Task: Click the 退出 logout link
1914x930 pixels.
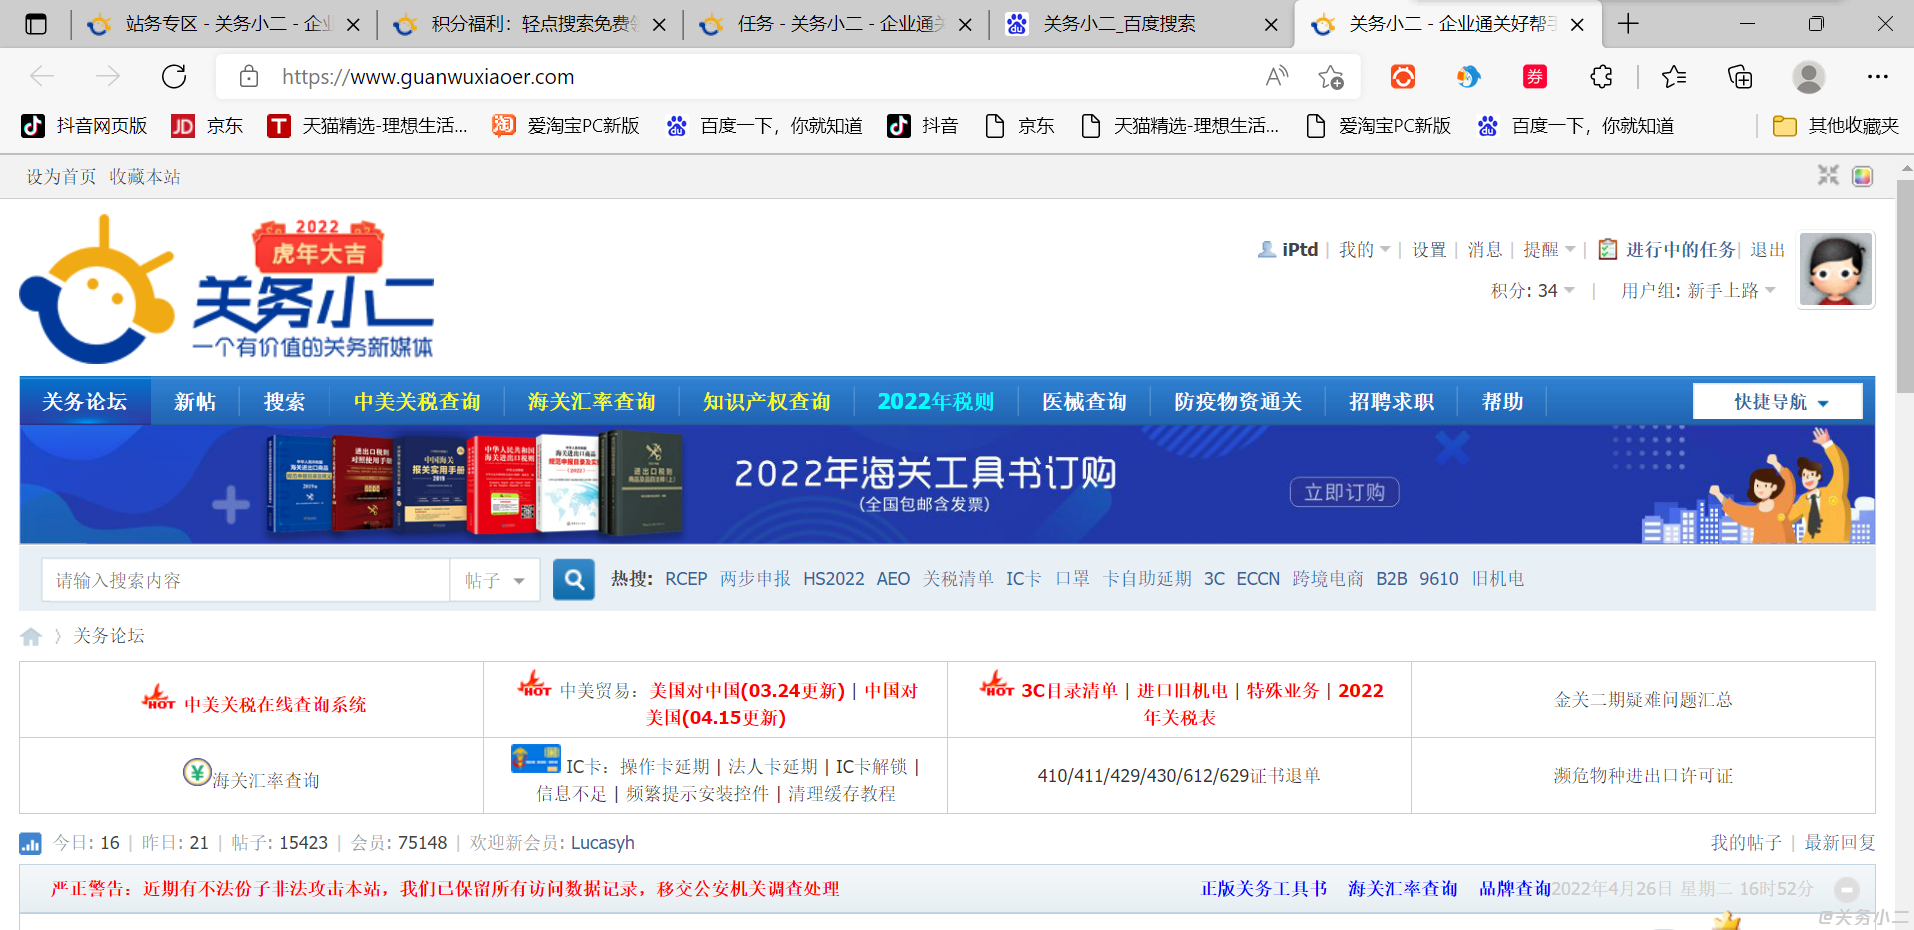Action: (x=1768, y=250)
